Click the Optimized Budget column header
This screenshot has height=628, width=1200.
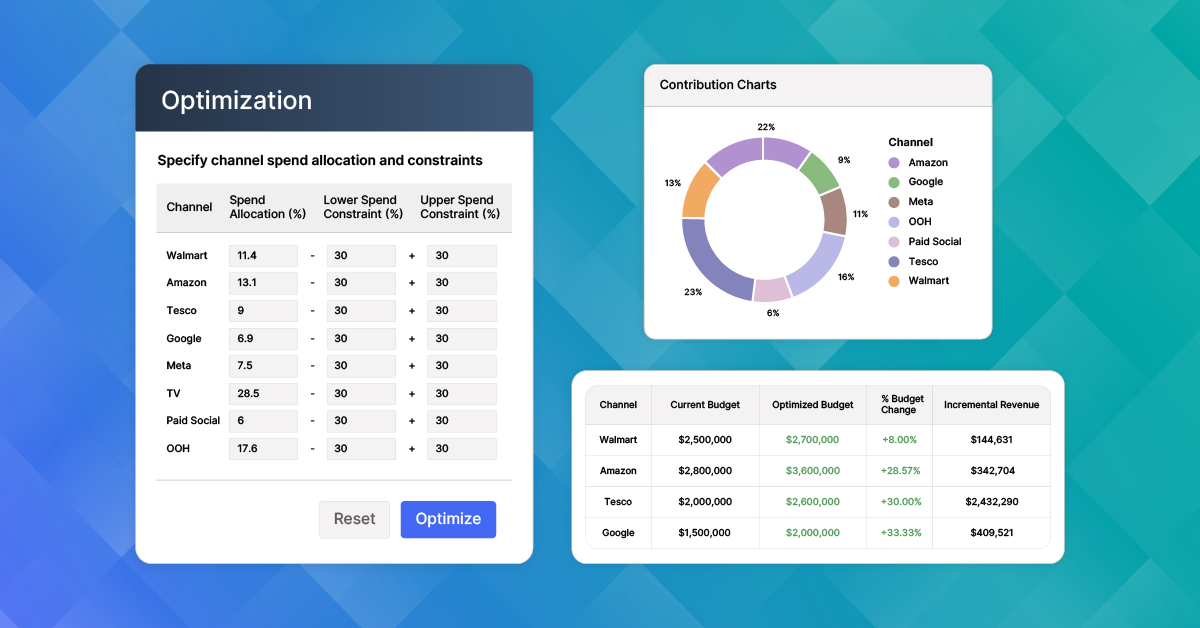point(813,405)
